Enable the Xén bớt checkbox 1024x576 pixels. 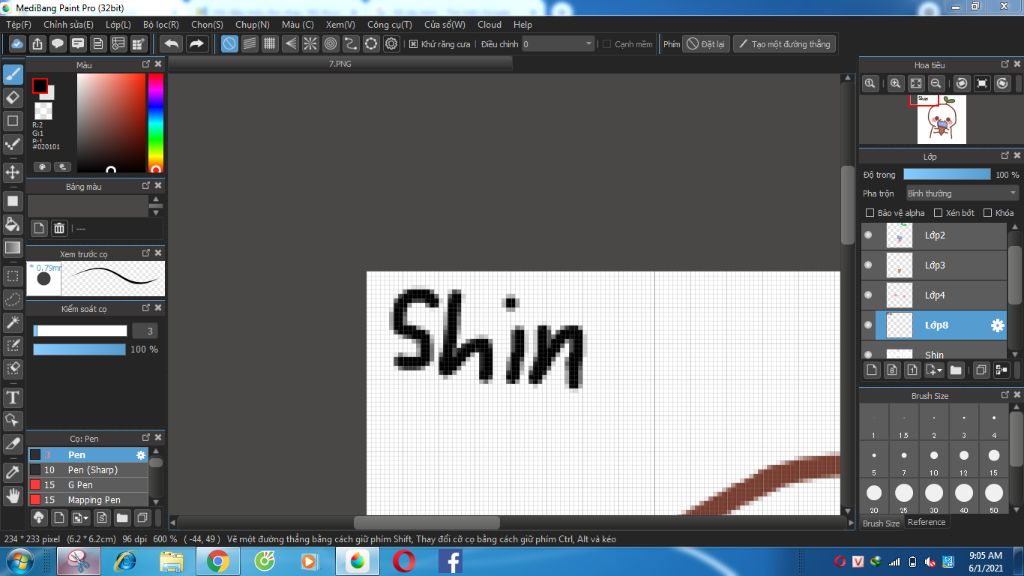[x=938, y=213]
